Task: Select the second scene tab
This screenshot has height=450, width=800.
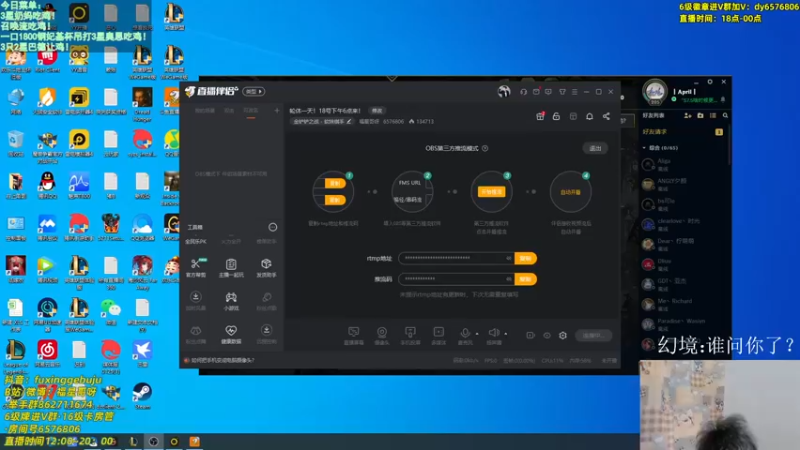Action: (229, 111)
